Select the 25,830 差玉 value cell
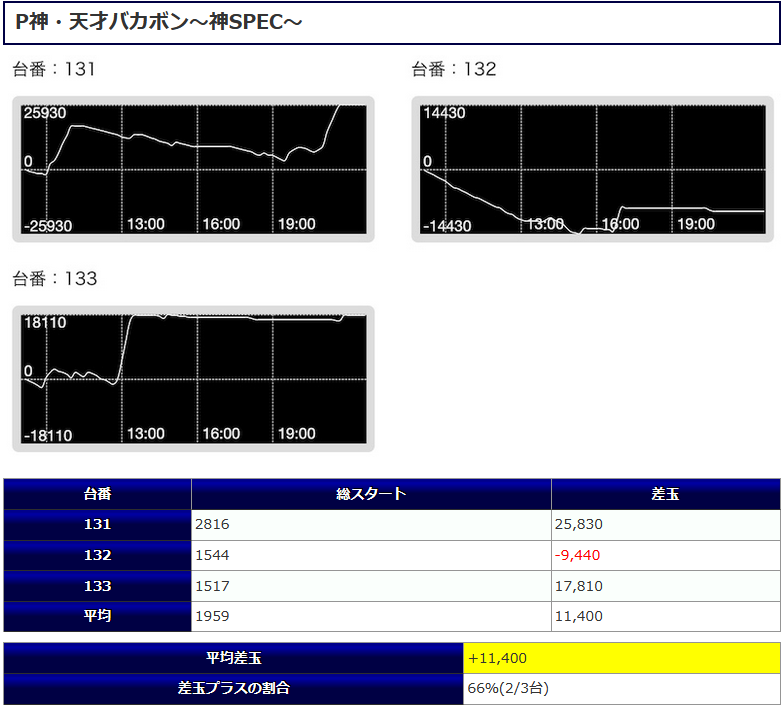Viewport: 784px width, 706px height. (x=578, y=524)
